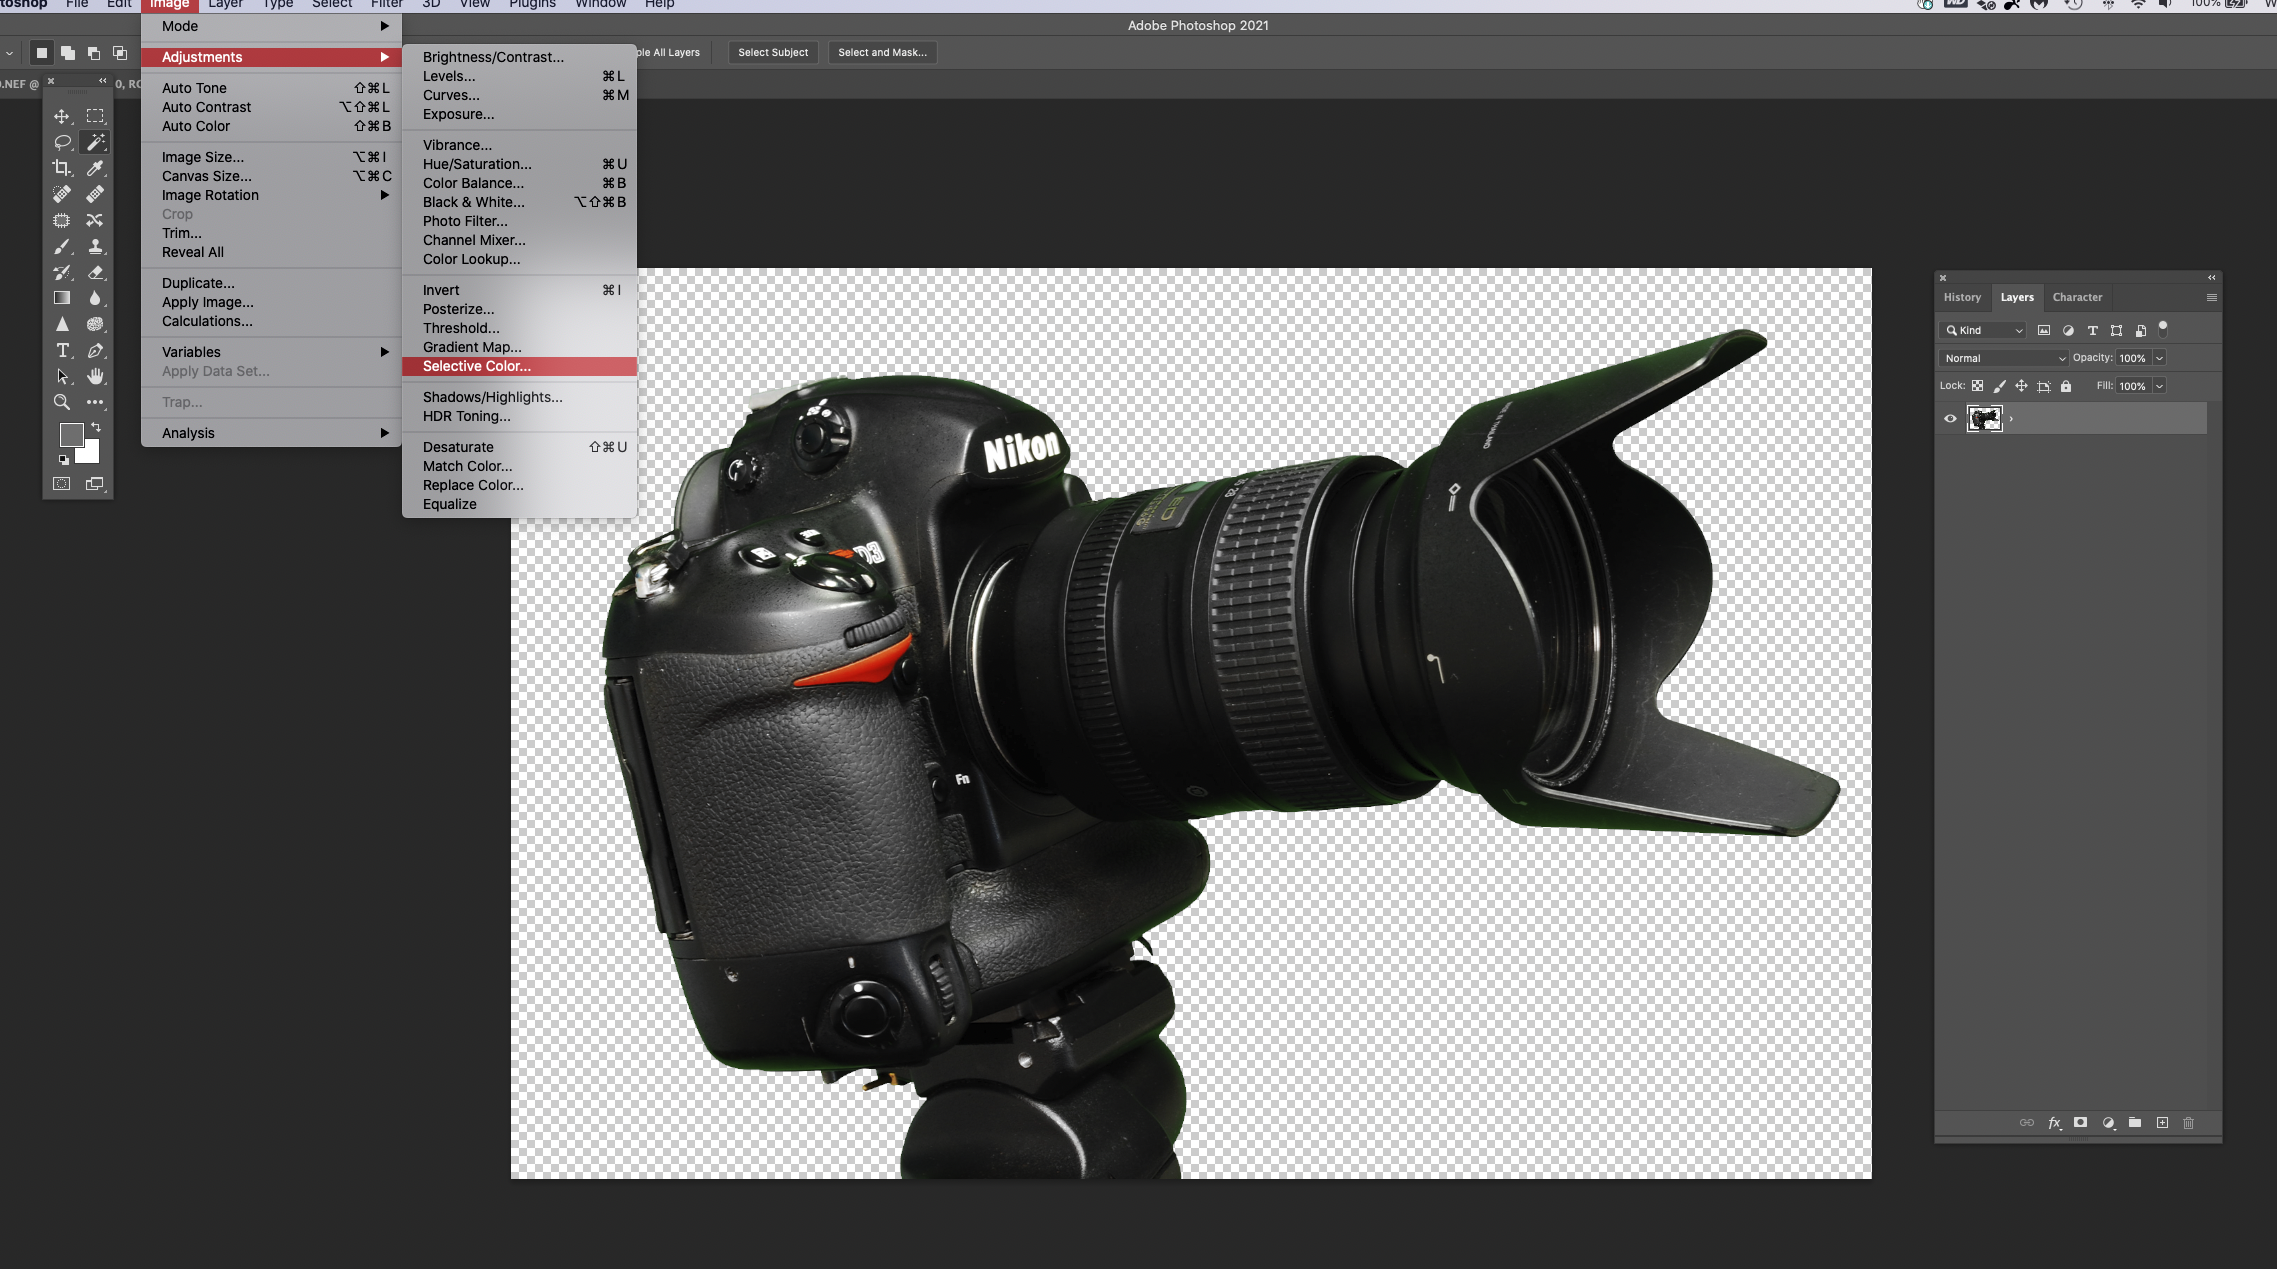This screenshot has height=1269, width=2277.
Task: Open the Opacity slider dropdown arrow
Action: coord(2160,358)
